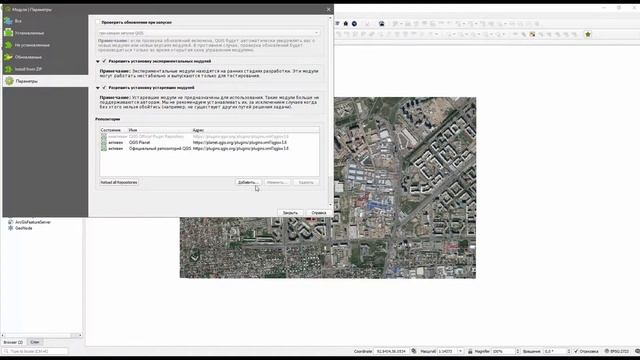Image resolution: width=640 pixels, height=360 pixels.
Task: Click the Добавить repository button
Action: [248, 182]
